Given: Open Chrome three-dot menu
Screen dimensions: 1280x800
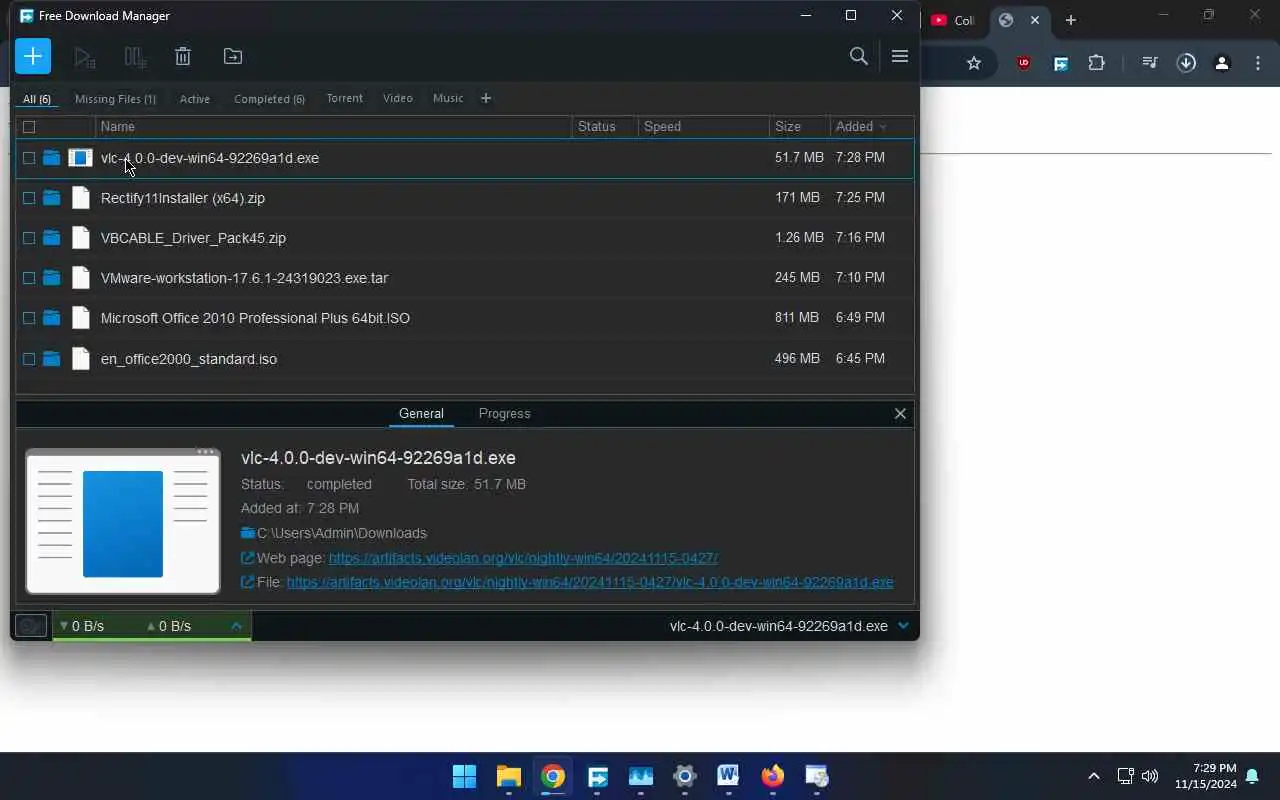Looking at the screenshot, I should coord(1258,63).
